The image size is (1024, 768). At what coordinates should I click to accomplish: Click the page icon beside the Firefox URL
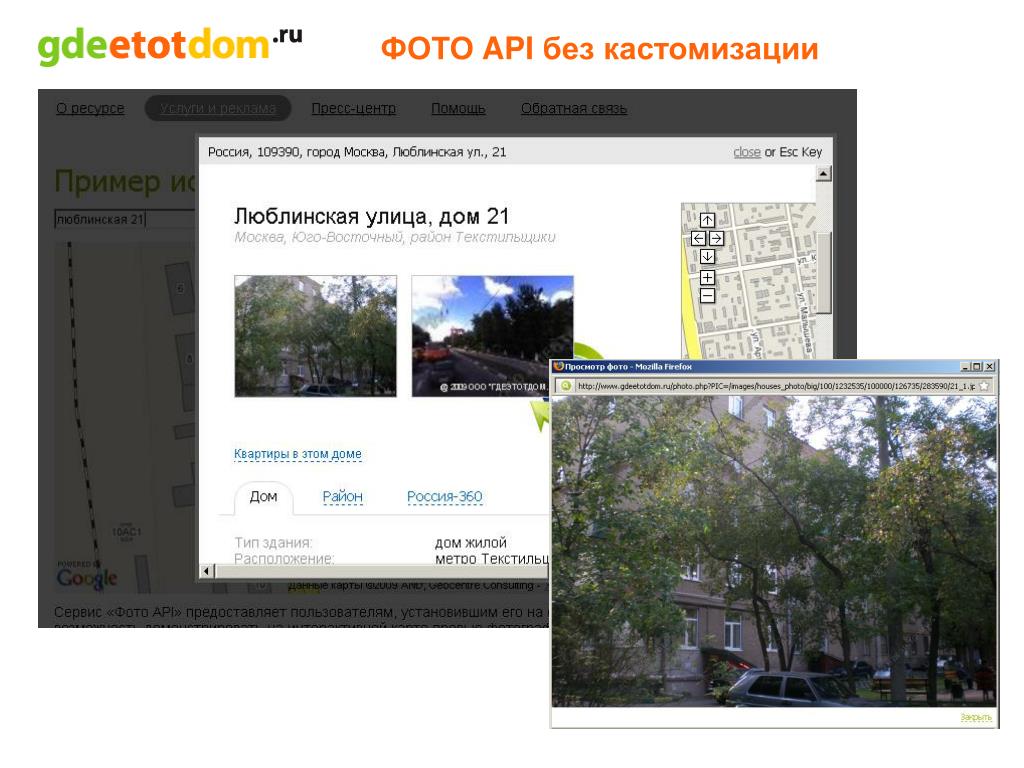pos(566,386)
